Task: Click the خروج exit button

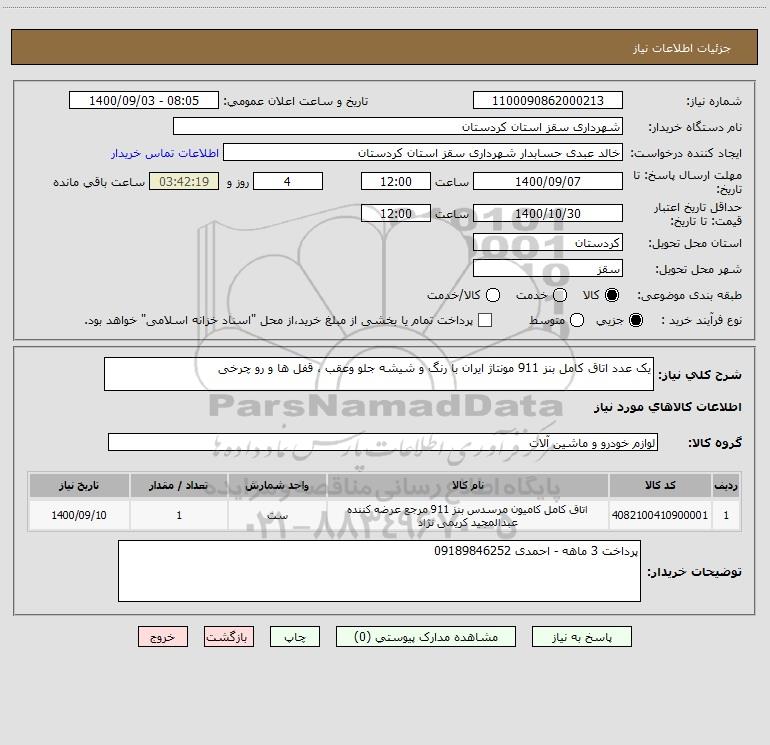Action: (163, 637)
